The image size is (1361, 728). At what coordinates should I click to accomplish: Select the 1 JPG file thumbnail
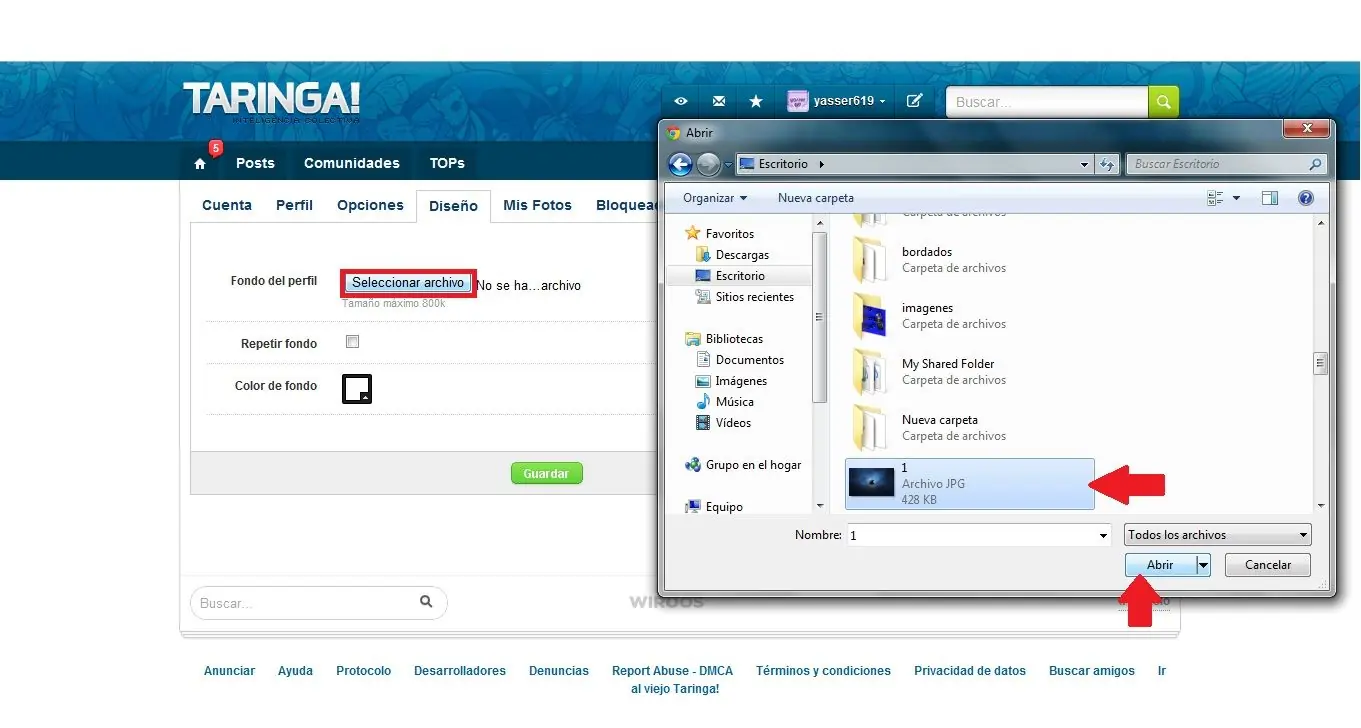[871, 484]
